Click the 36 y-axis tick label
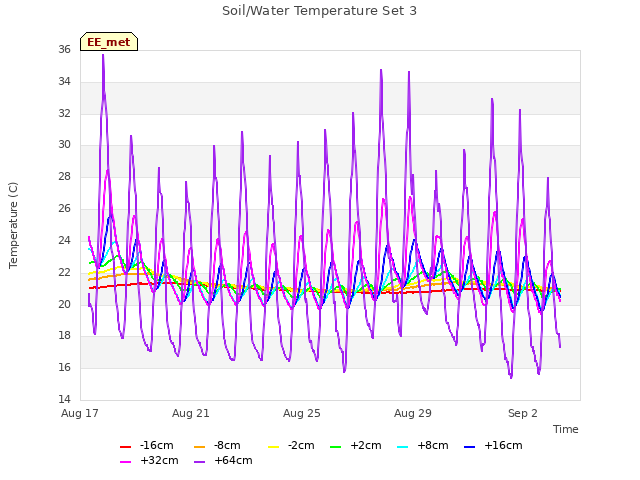The height and width of the screenshot is (480, 640). (x=64, y=49)
